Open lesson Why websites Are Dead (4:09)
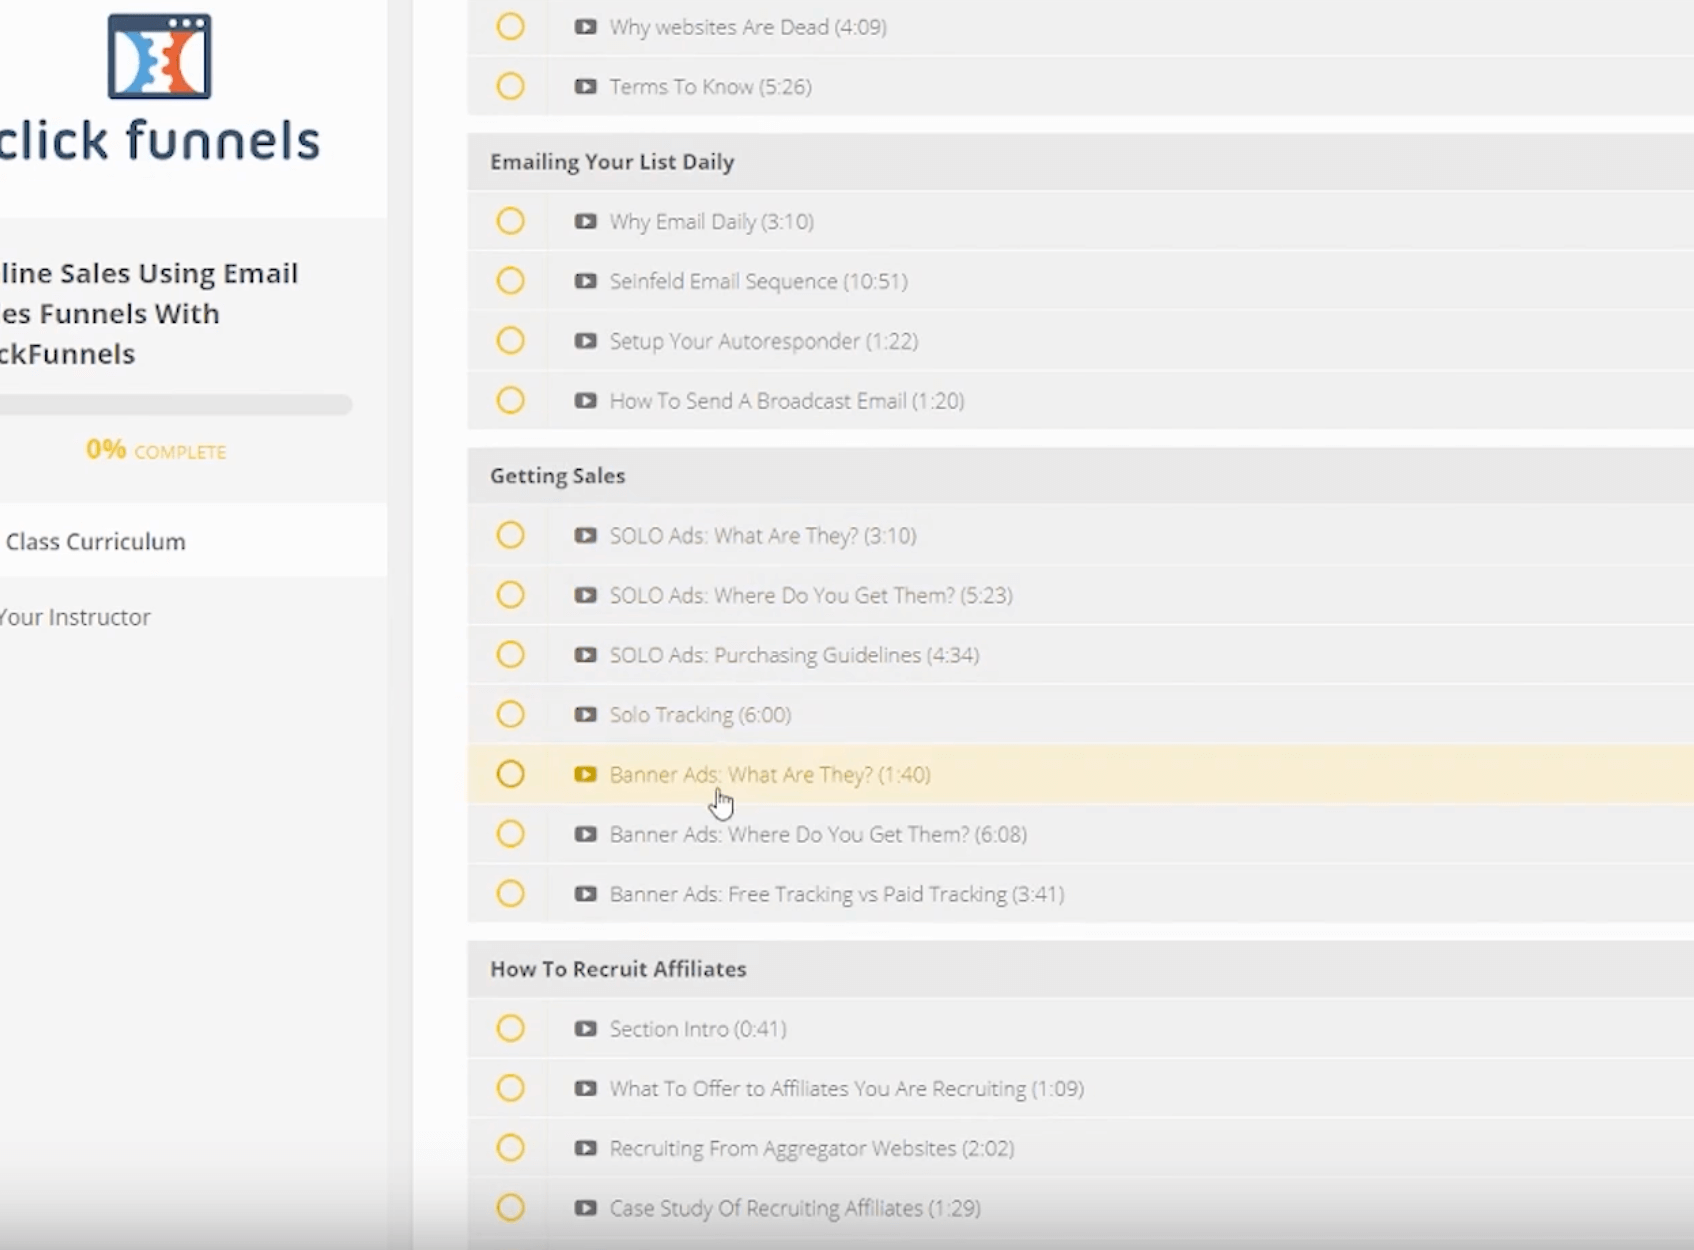Viewport: 1694px width, 1250px height. [x=748, y=27]
